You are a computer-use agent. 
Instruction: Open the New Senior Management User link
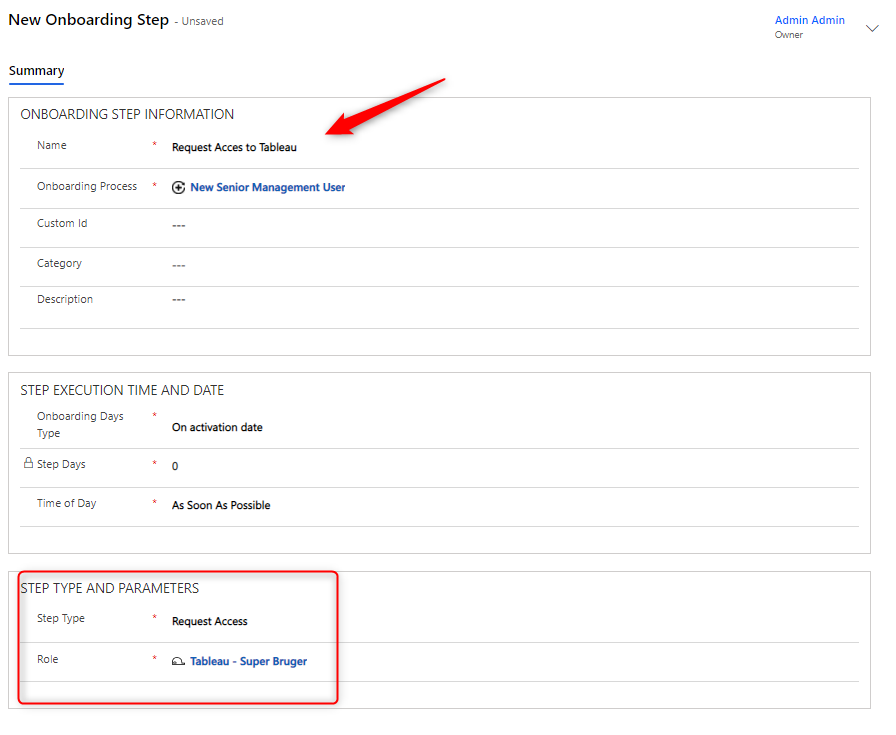[267, 187]
